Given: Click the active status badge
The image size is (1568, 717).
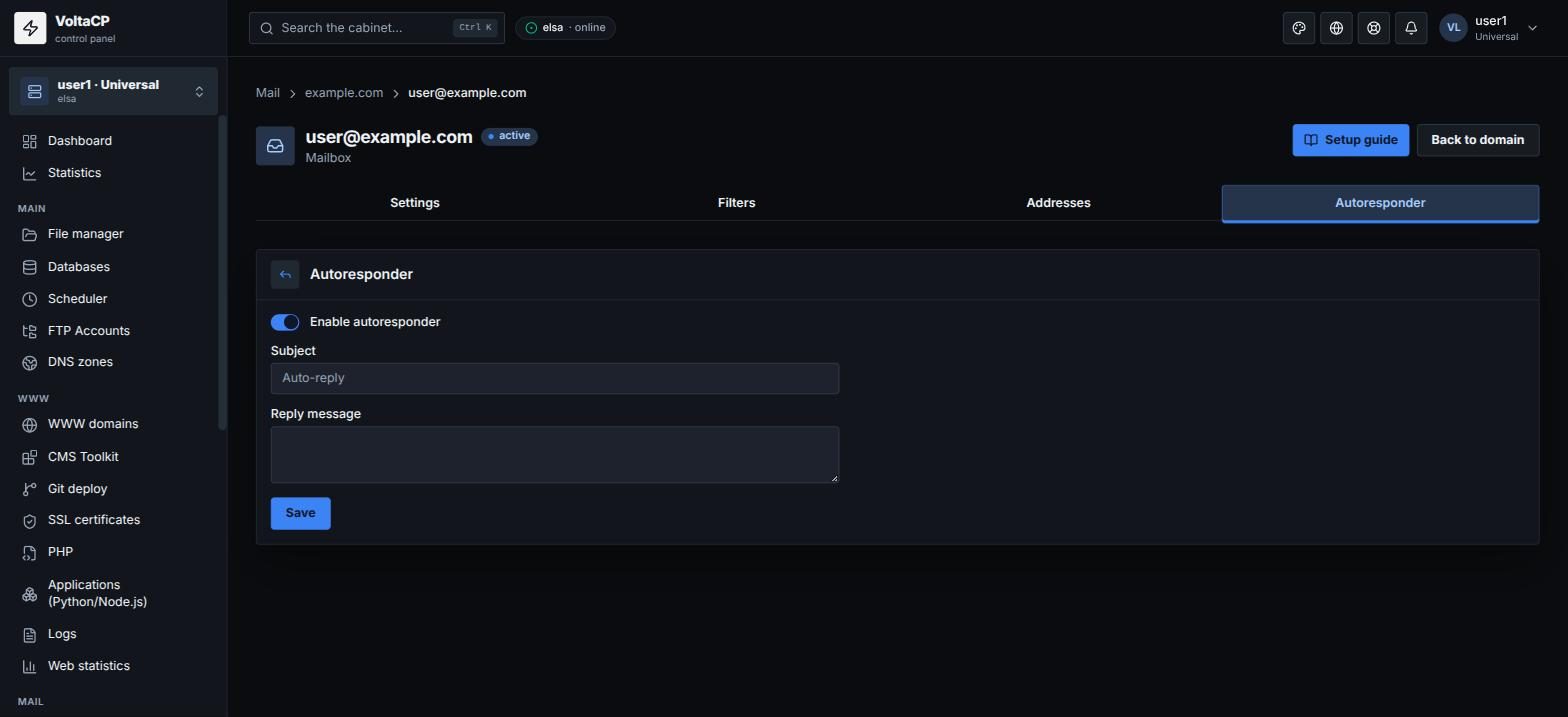Looking at the screenshot, I should 509,136.
